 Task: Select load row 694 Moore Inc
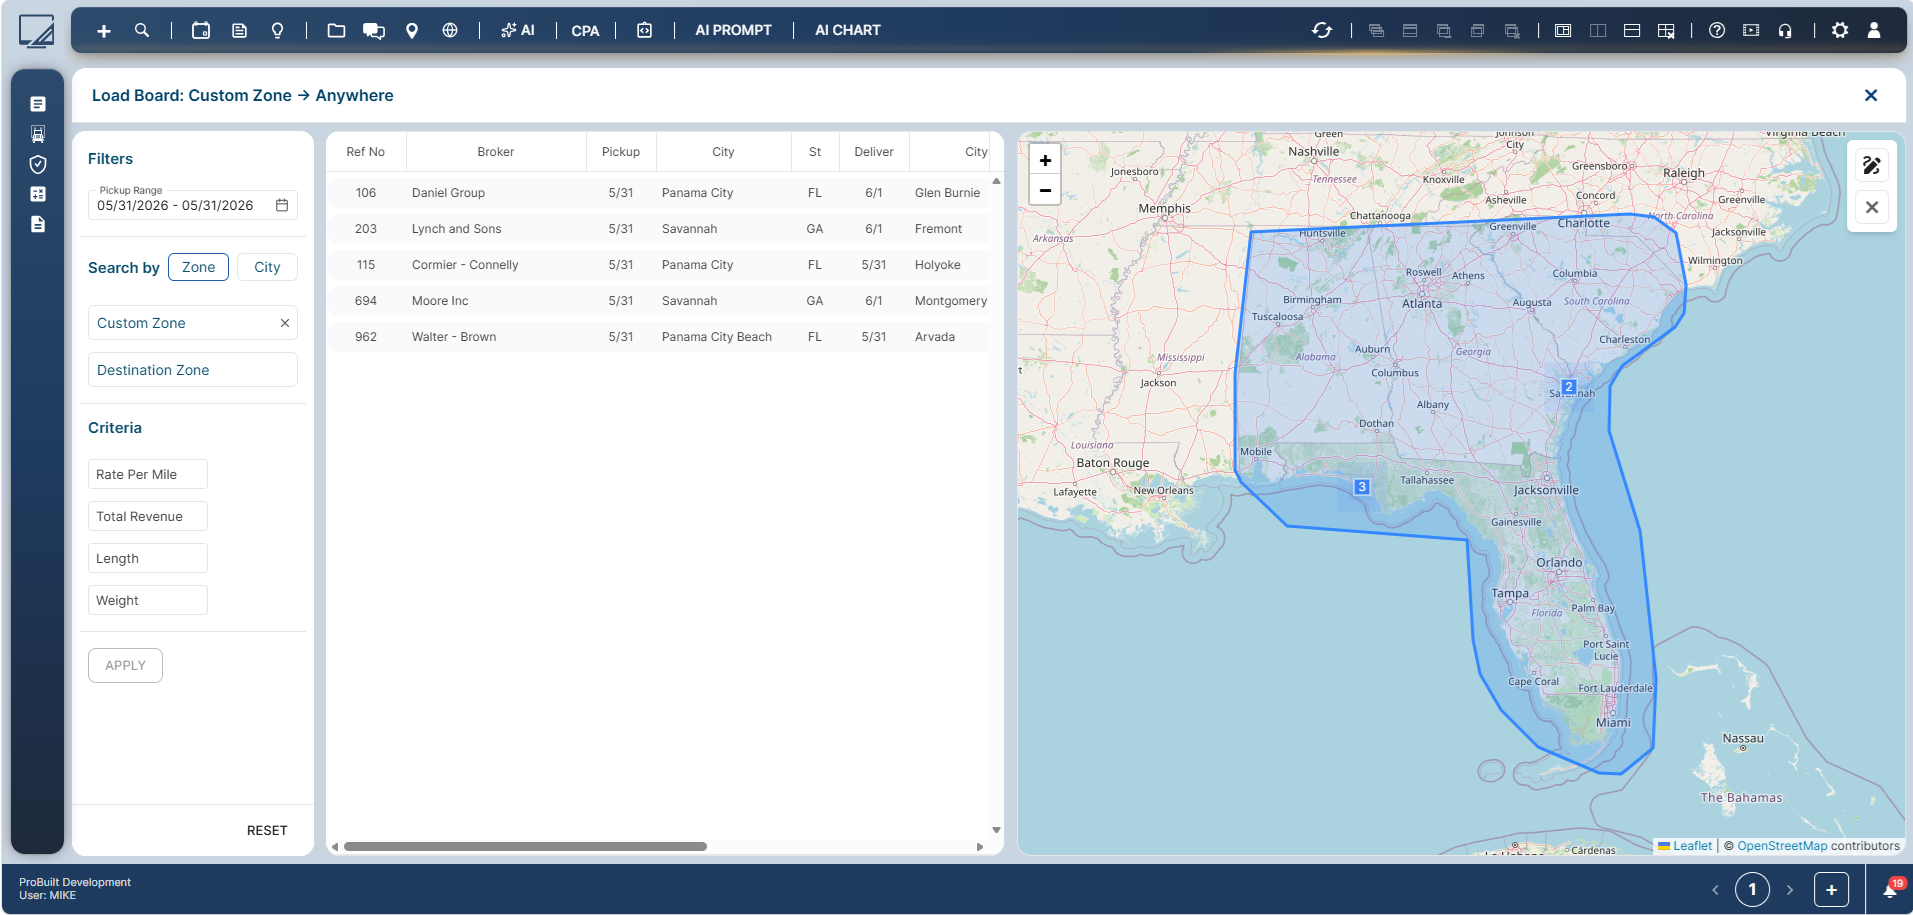coord(659,301)
